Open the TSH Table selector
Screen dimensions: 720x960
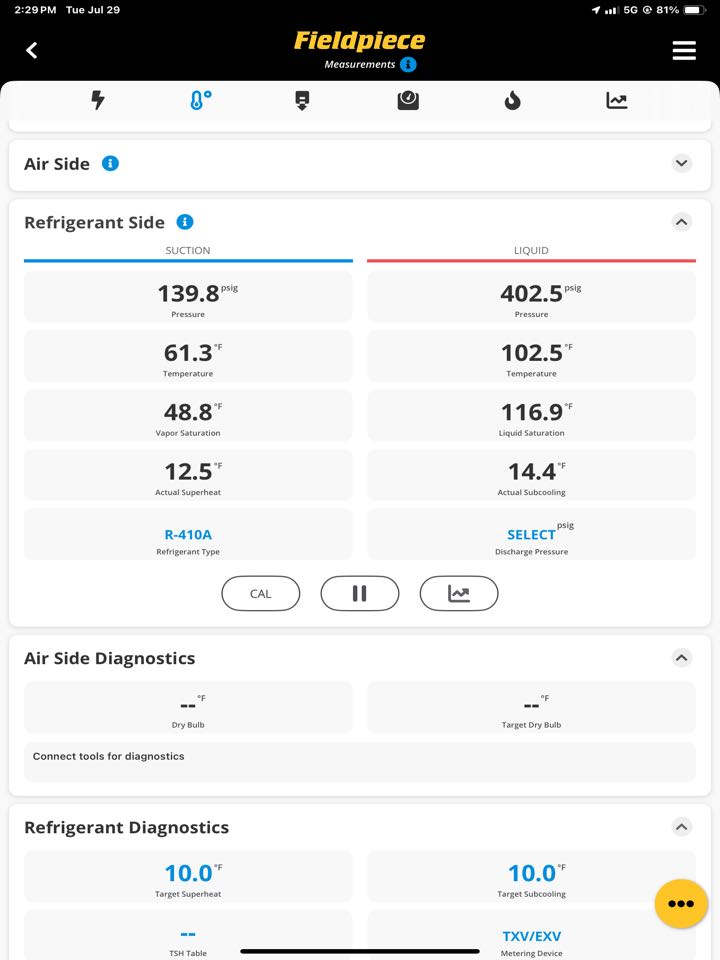pos(188,936)
